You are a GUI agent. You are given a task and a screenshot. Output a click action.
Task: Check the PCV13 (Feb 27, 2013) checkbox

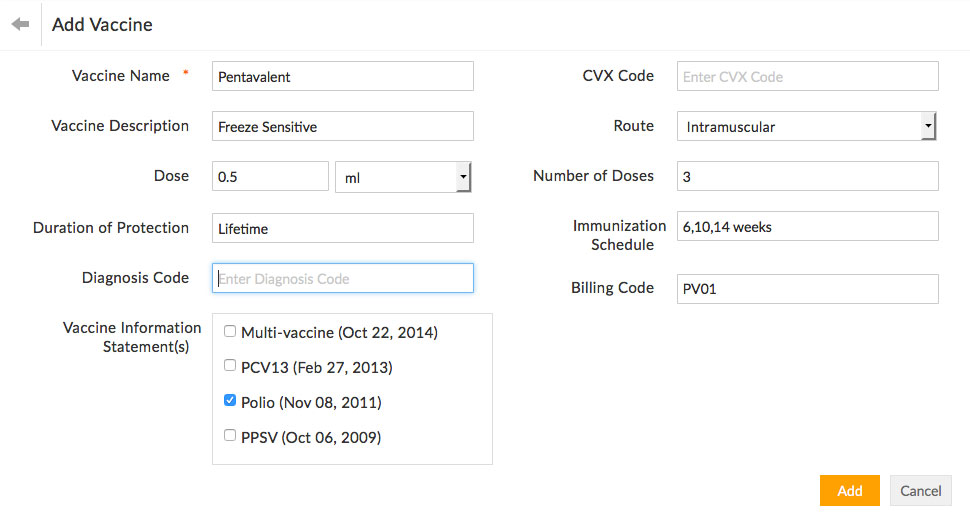[x=230, y=366]
